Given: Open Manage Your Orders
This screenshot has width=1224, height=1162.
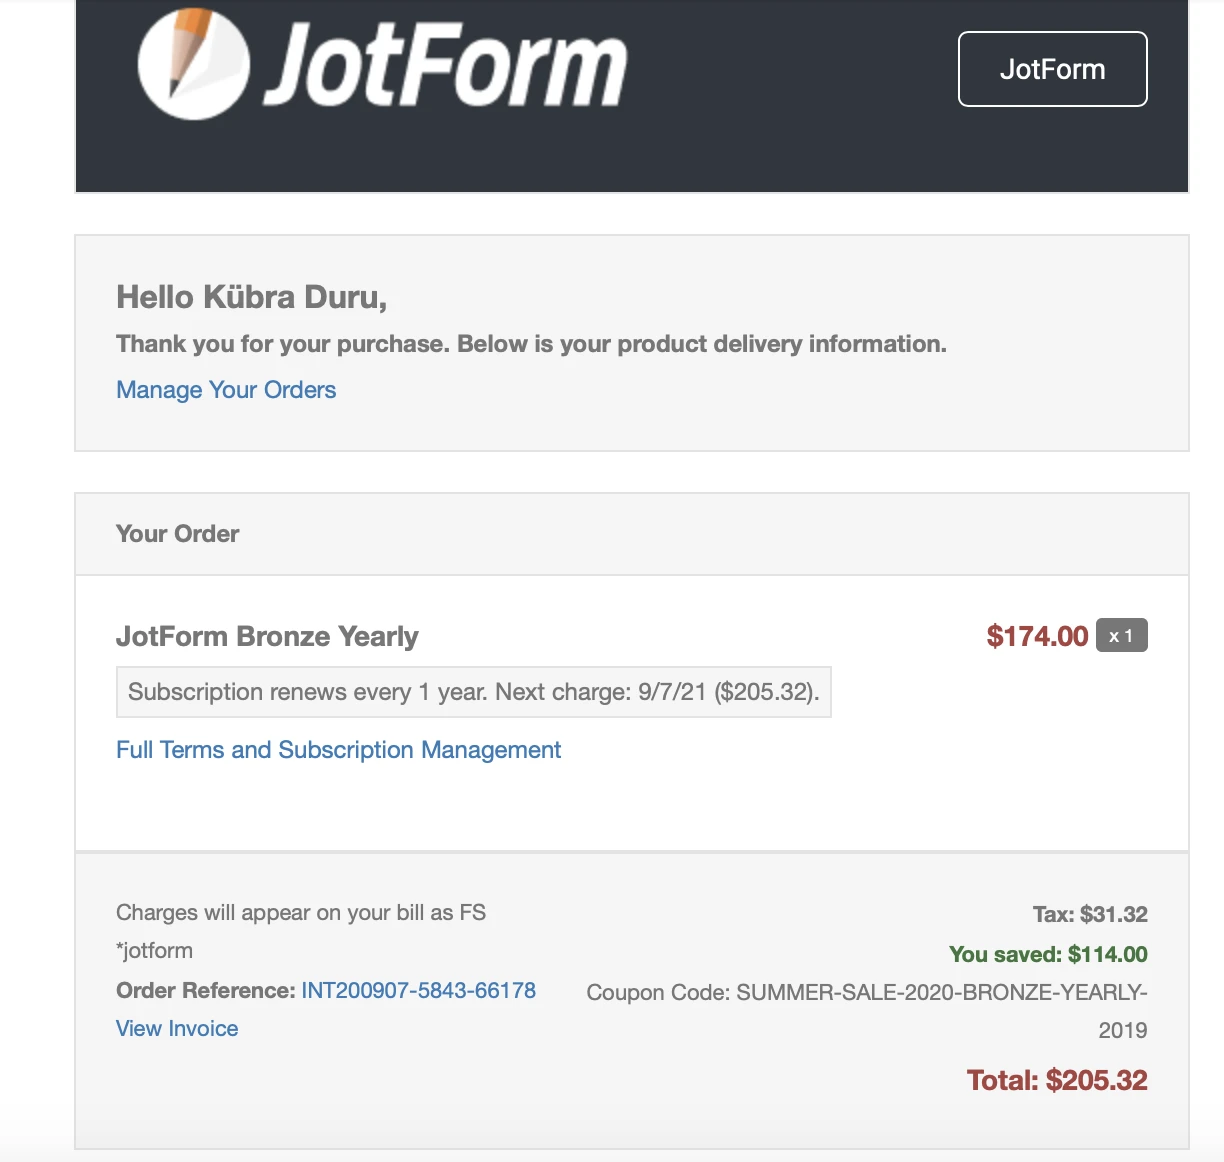Looking at the screenshot, I should [x=226, y=390].
